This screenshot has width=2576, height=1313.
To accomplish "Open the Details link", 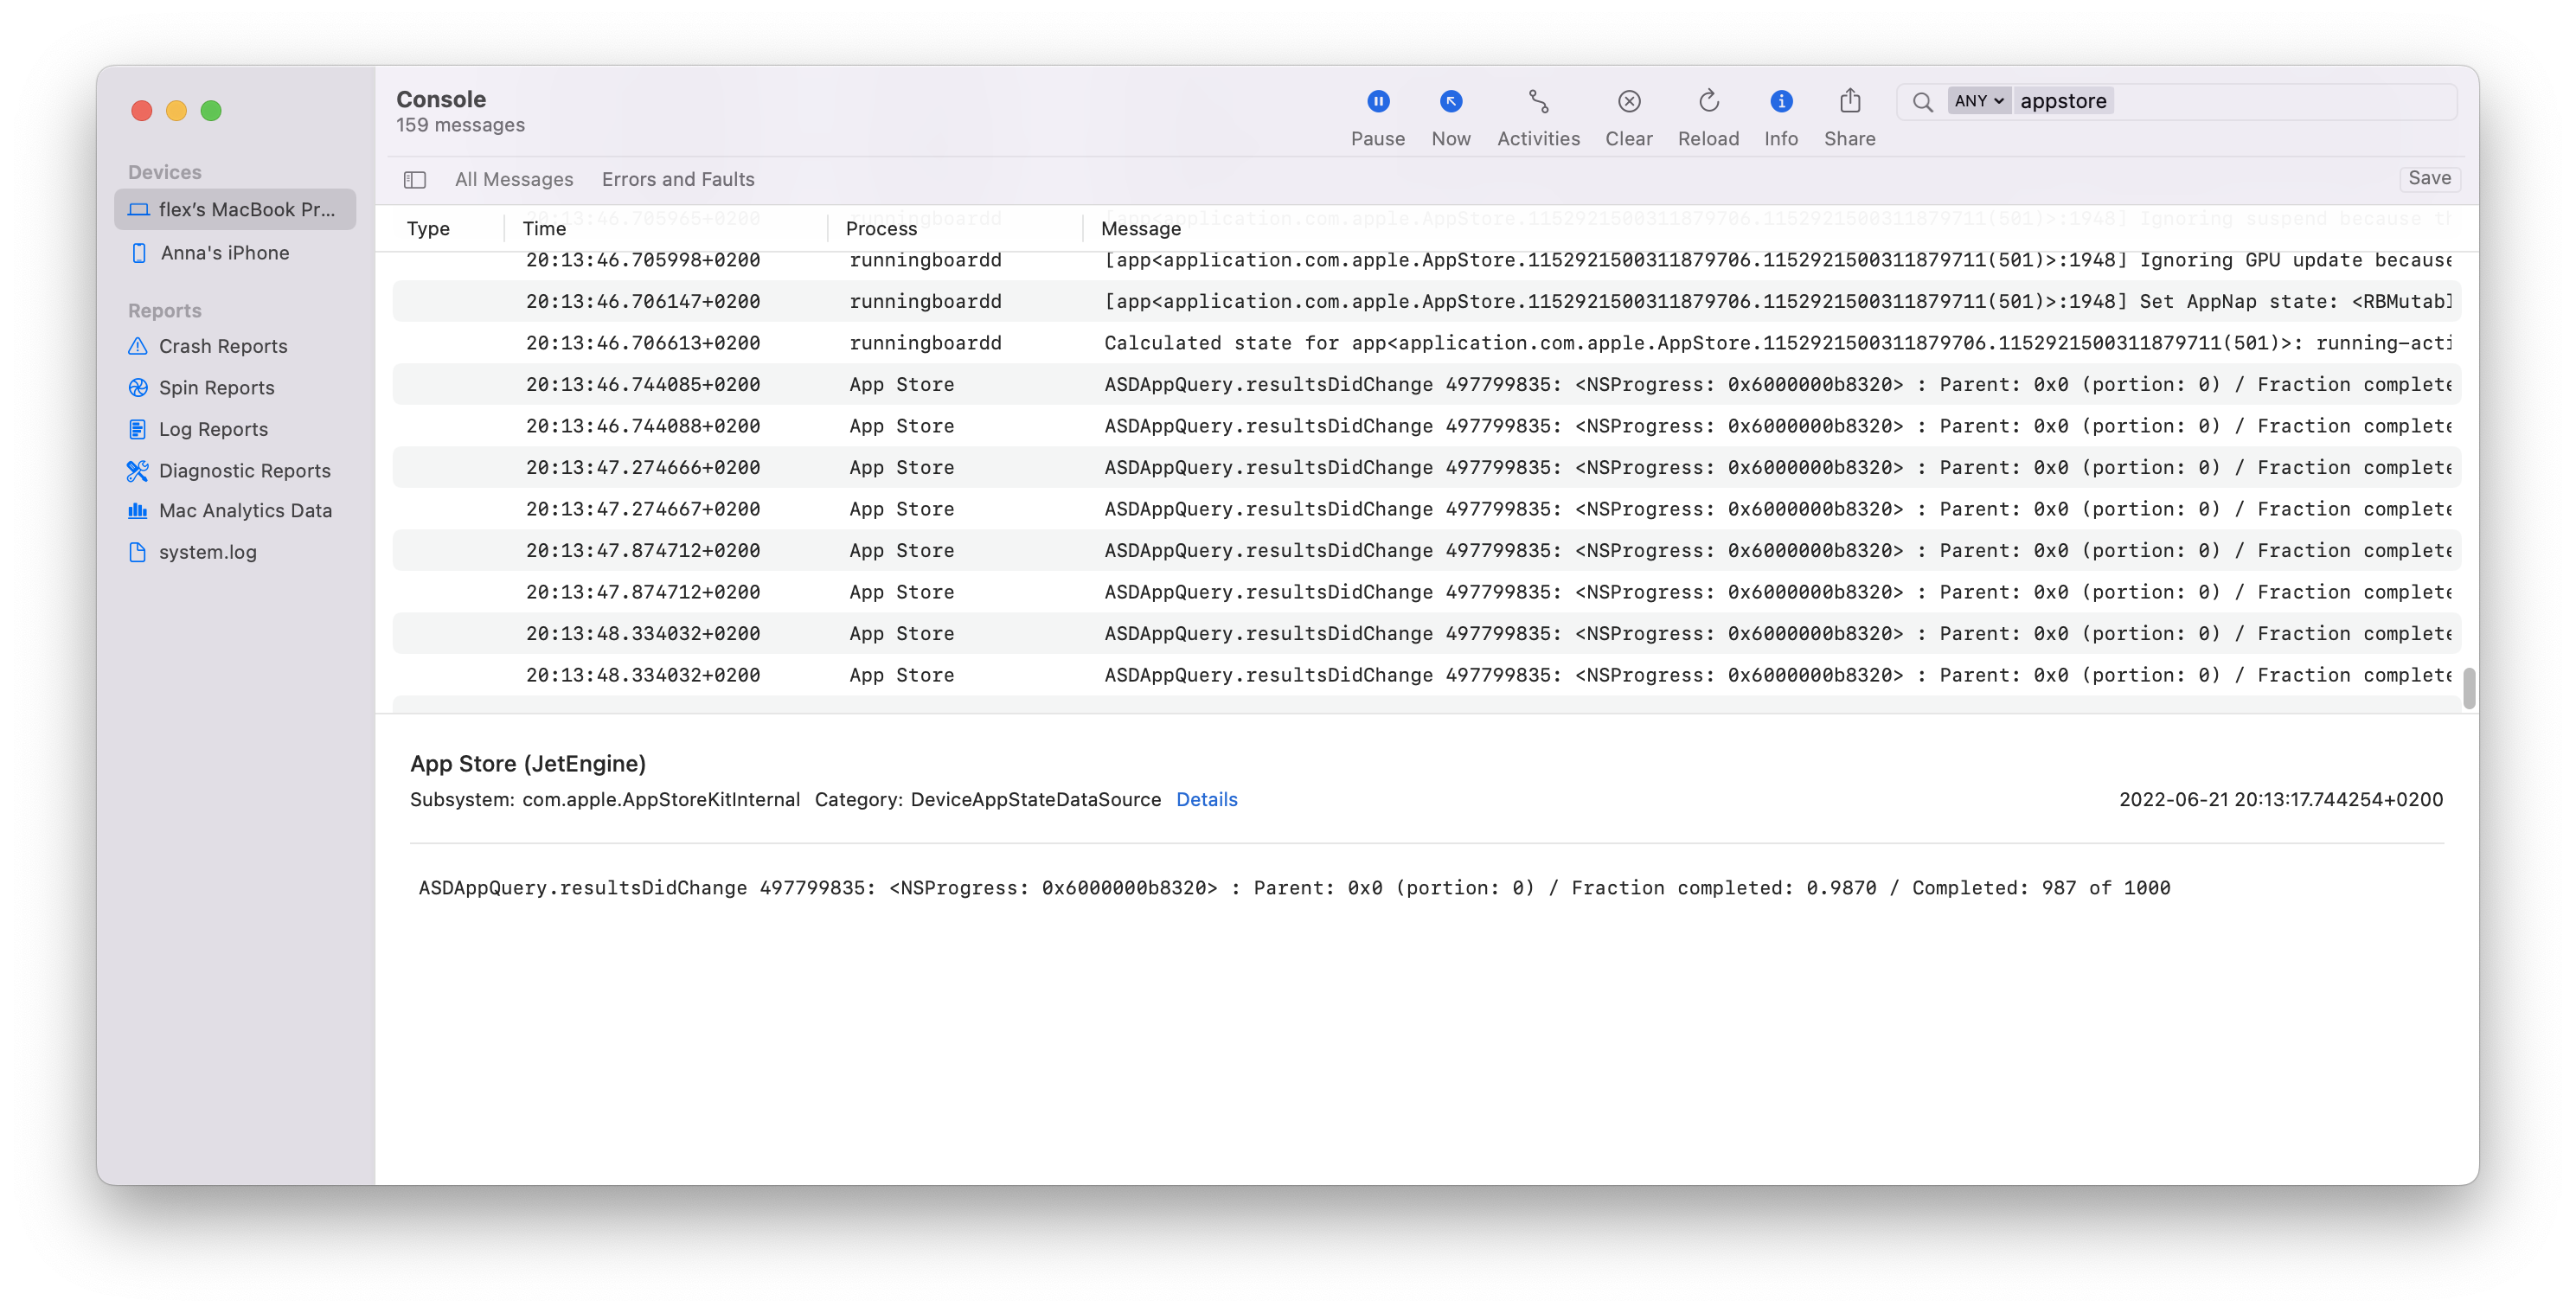I will [x=1206, y=799].
